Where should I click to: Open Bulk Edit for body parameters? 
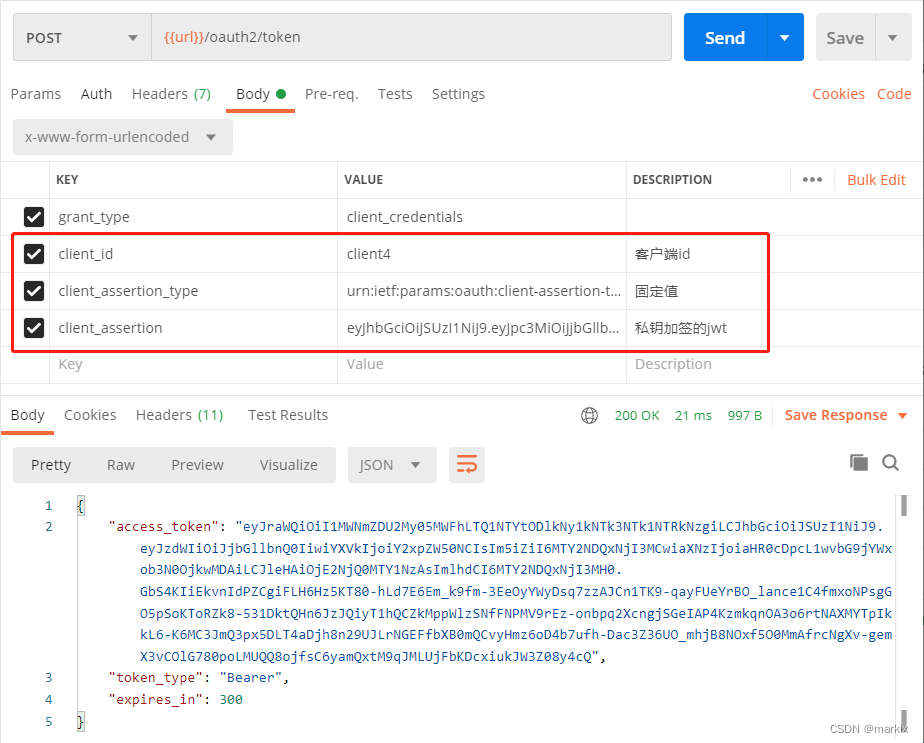876,179
